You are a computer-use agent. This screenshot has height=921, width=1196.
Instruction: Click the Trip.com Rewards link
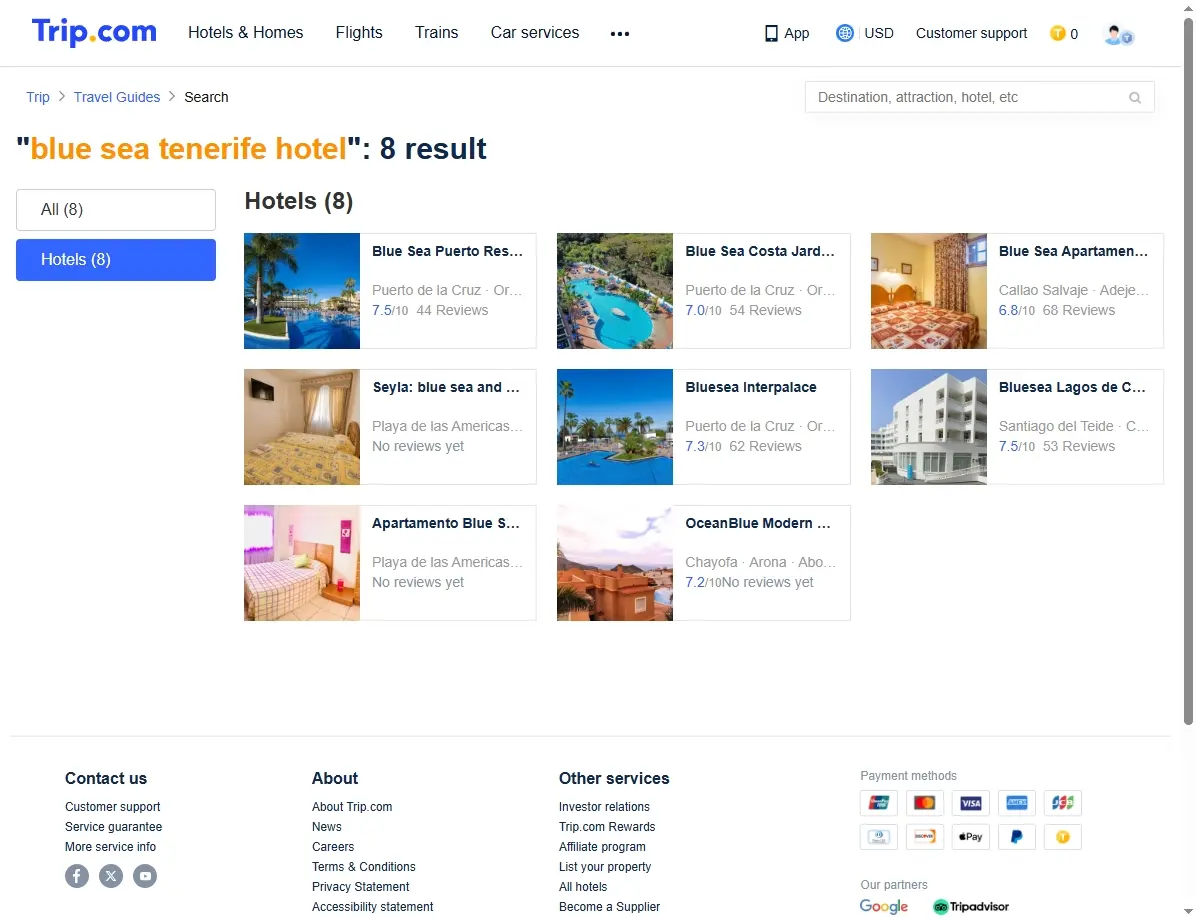(x=606, y=826)
